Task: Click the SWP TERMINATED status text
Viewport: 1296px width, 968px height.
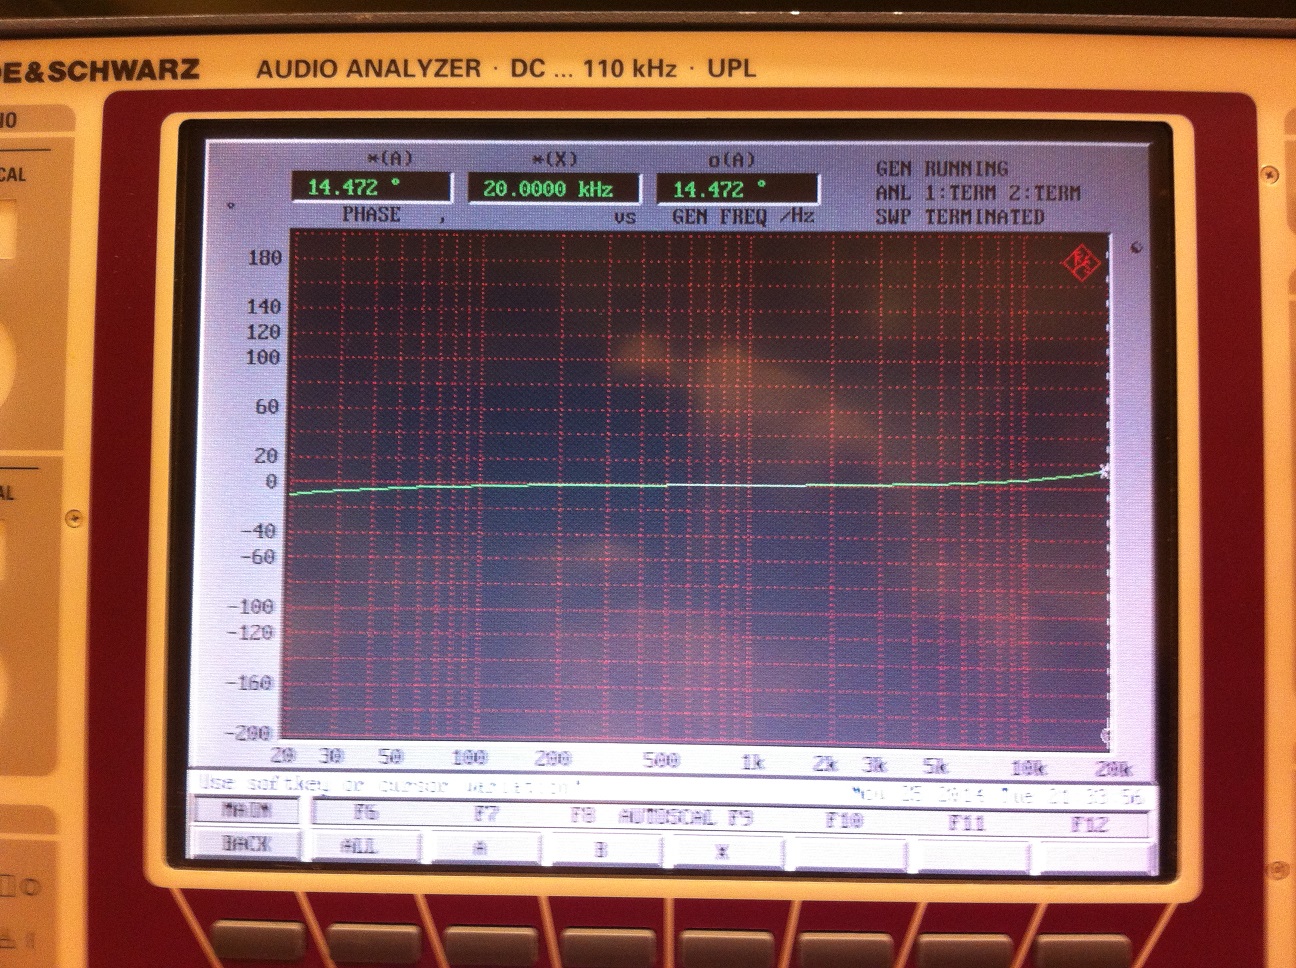Action: pyautogui.click(x=959, y=216)
